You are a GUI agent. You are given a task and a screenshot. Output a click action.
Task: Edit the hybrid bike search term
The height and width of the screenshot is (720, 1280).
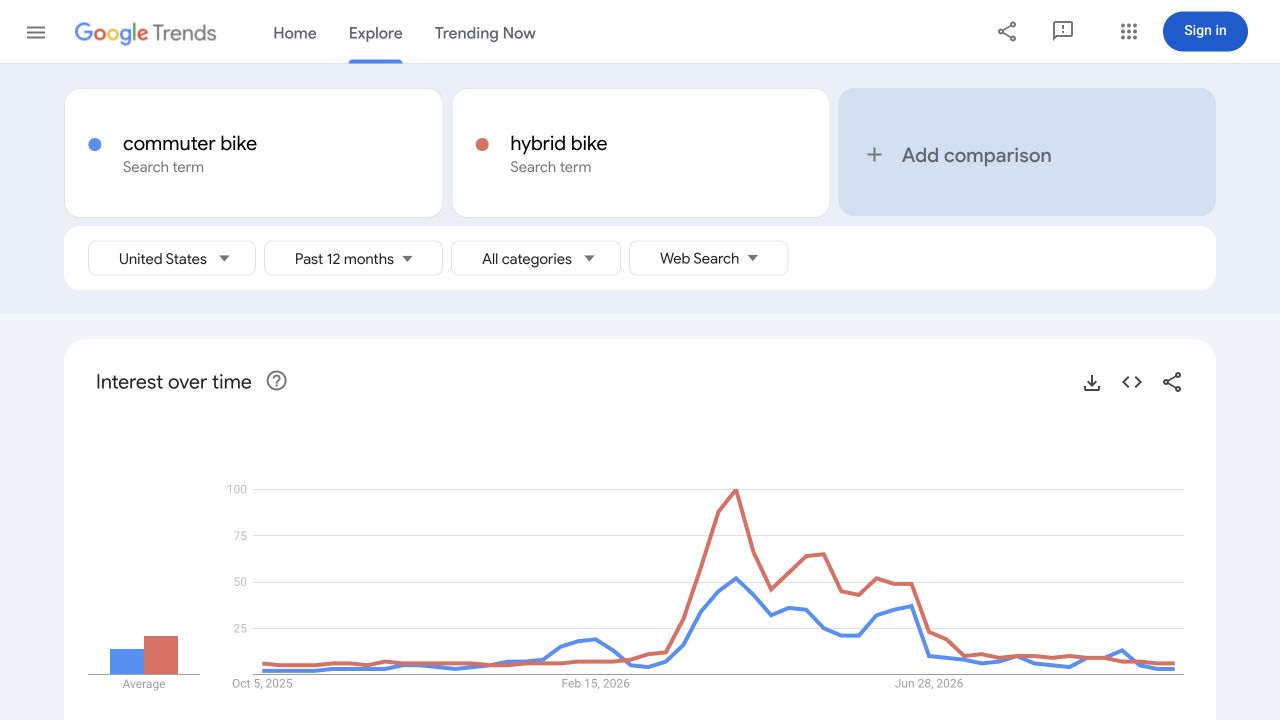pyautogui.click(x=641, y=153)
